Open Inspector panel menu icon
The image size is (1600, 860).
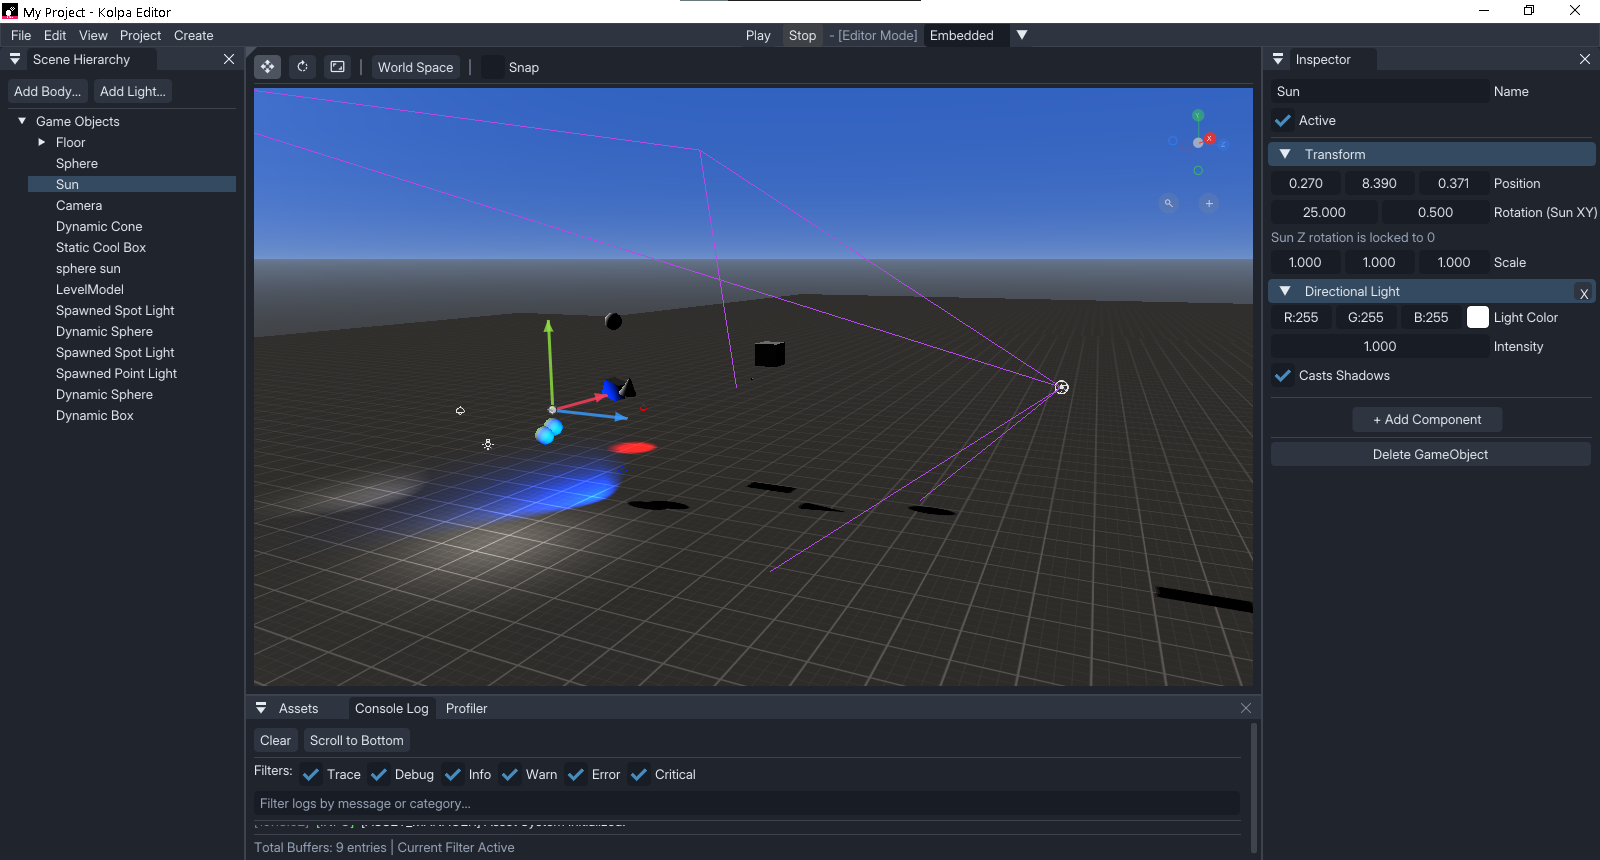1278,59
